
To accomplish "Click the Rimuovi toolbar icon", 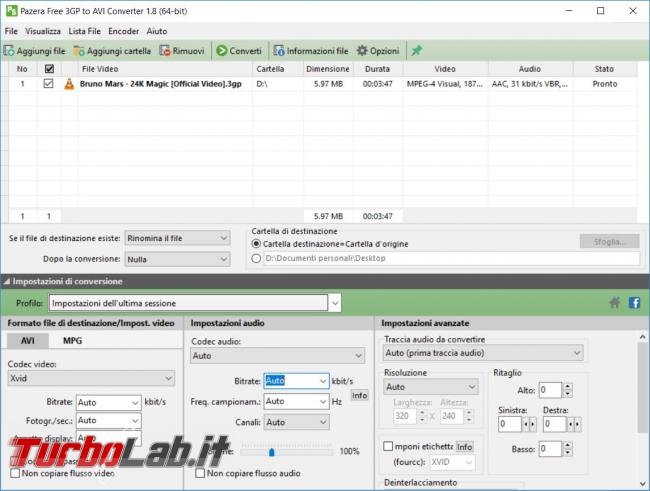I will [x=165, y=51].
